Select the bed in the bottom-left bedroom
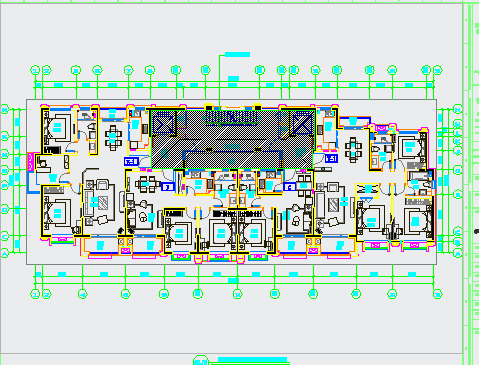 (58, 214)
